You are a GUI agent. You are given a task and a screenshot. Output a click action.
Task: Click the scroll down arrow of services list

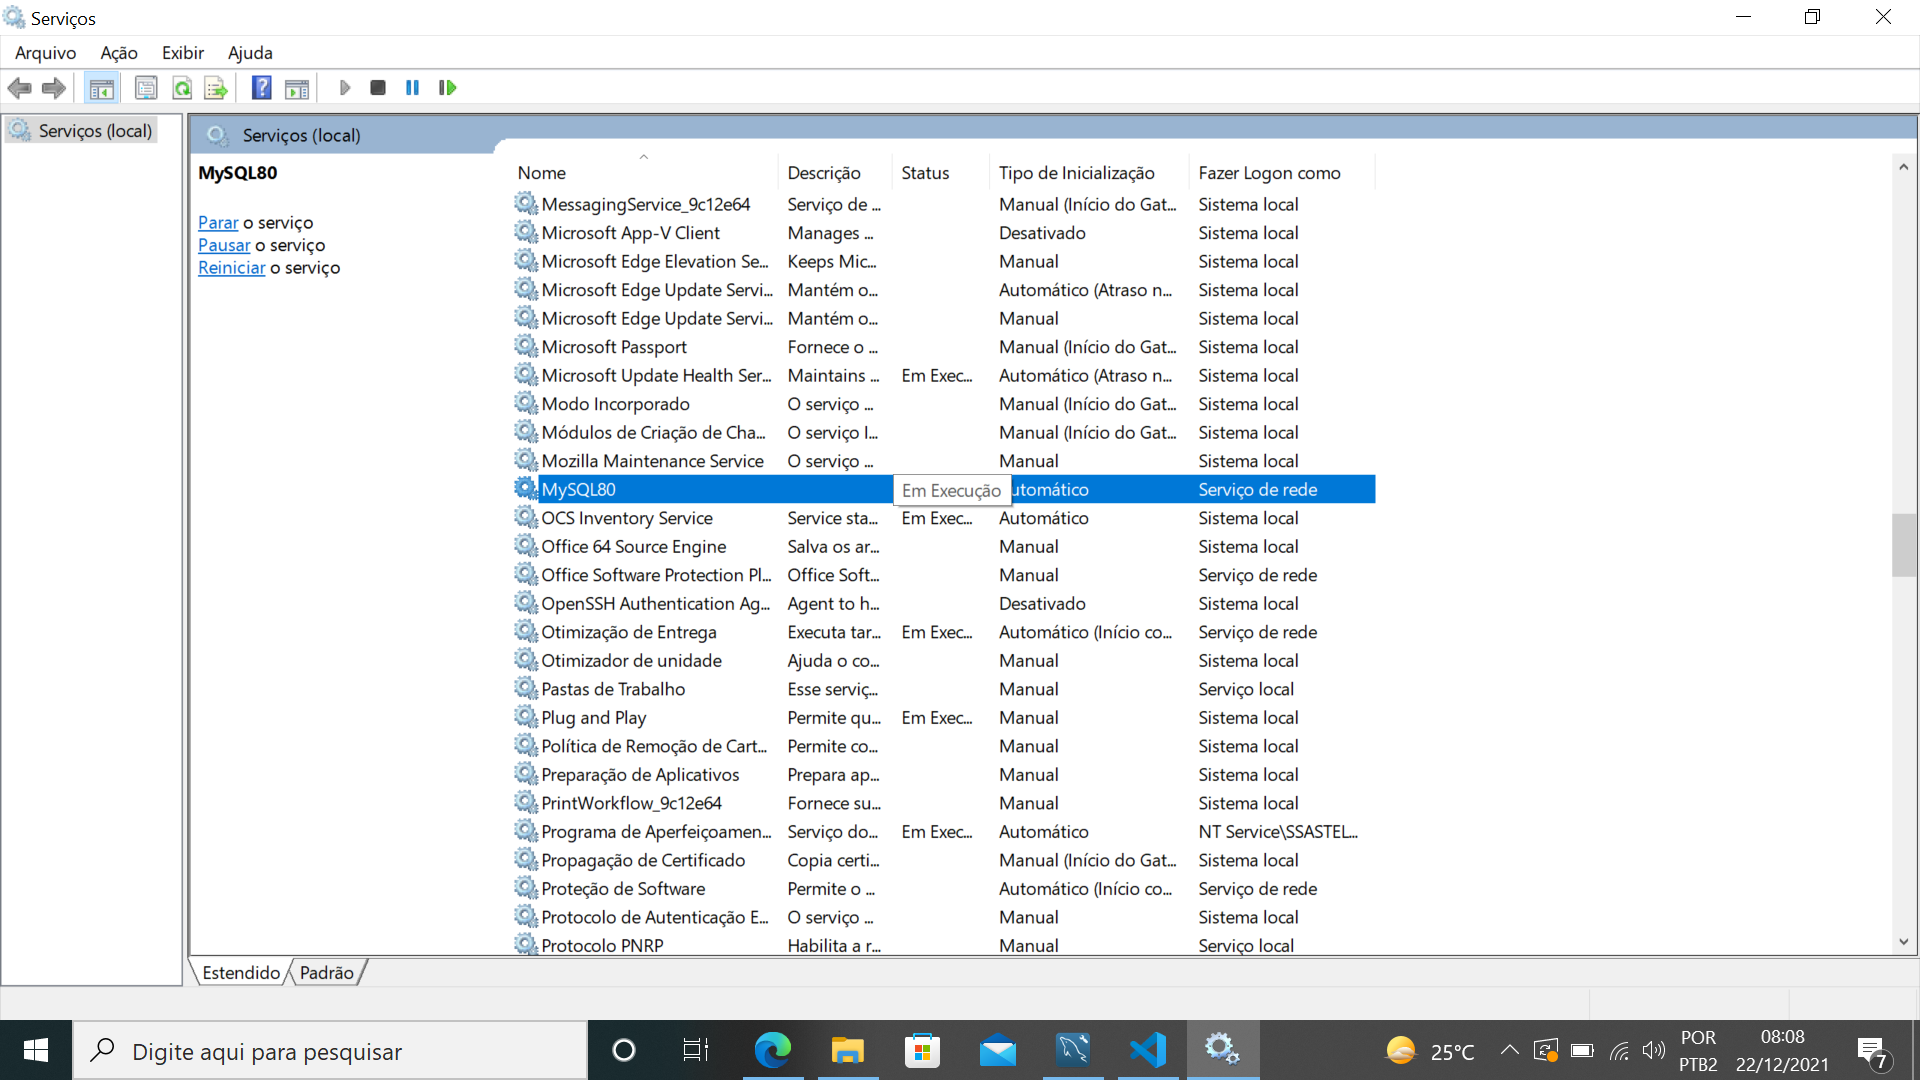tap(1903, 942)
